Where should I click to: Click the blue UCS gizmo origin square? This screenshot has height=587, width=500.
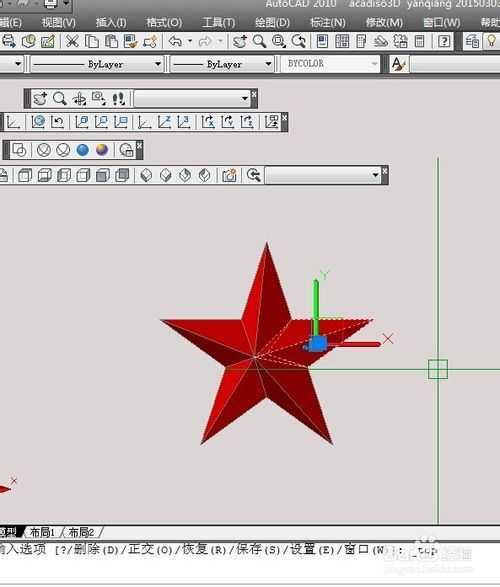click(x=317, y=344)
